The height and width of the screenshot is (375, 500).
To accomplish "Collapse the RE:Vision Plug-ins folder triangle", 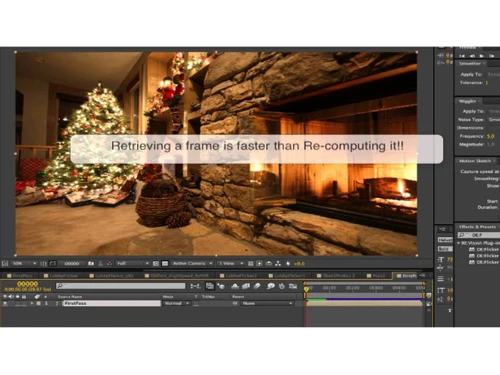I will click(x=459, y=243).
